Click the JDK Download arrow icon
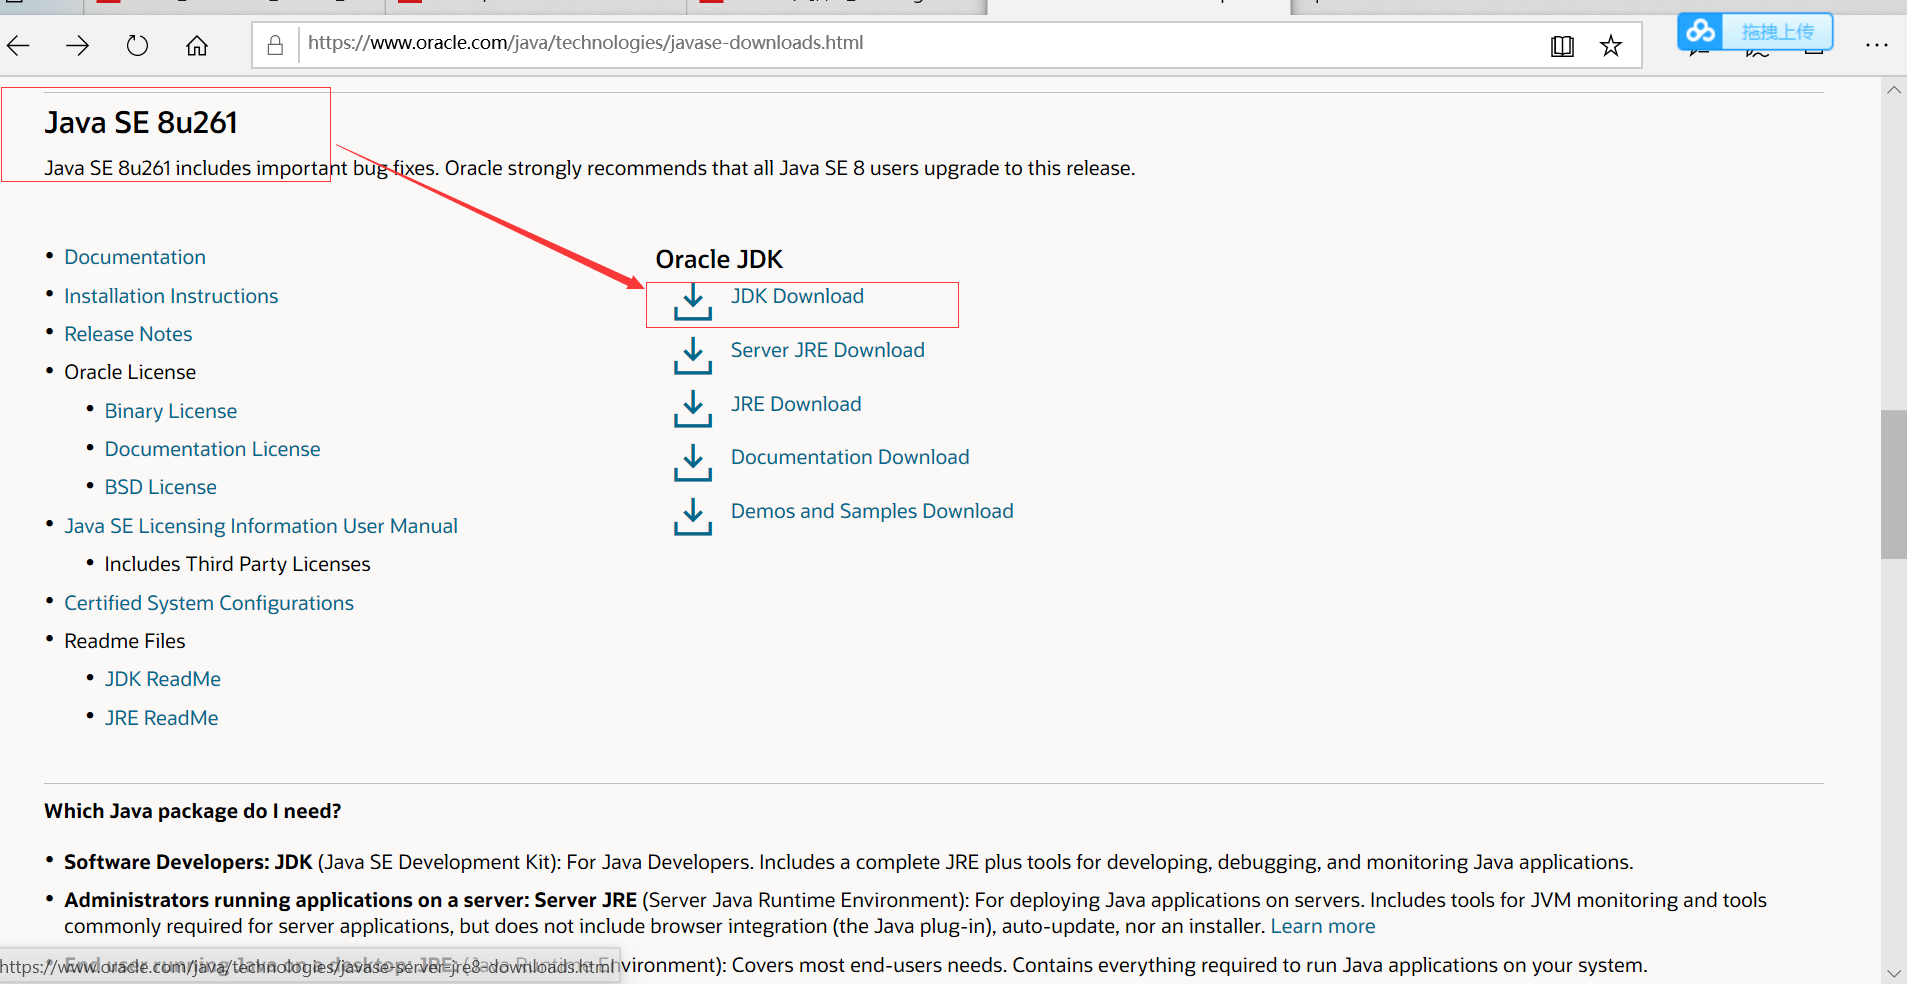Screen dimensions: 1907x984 tap(693, 301)
